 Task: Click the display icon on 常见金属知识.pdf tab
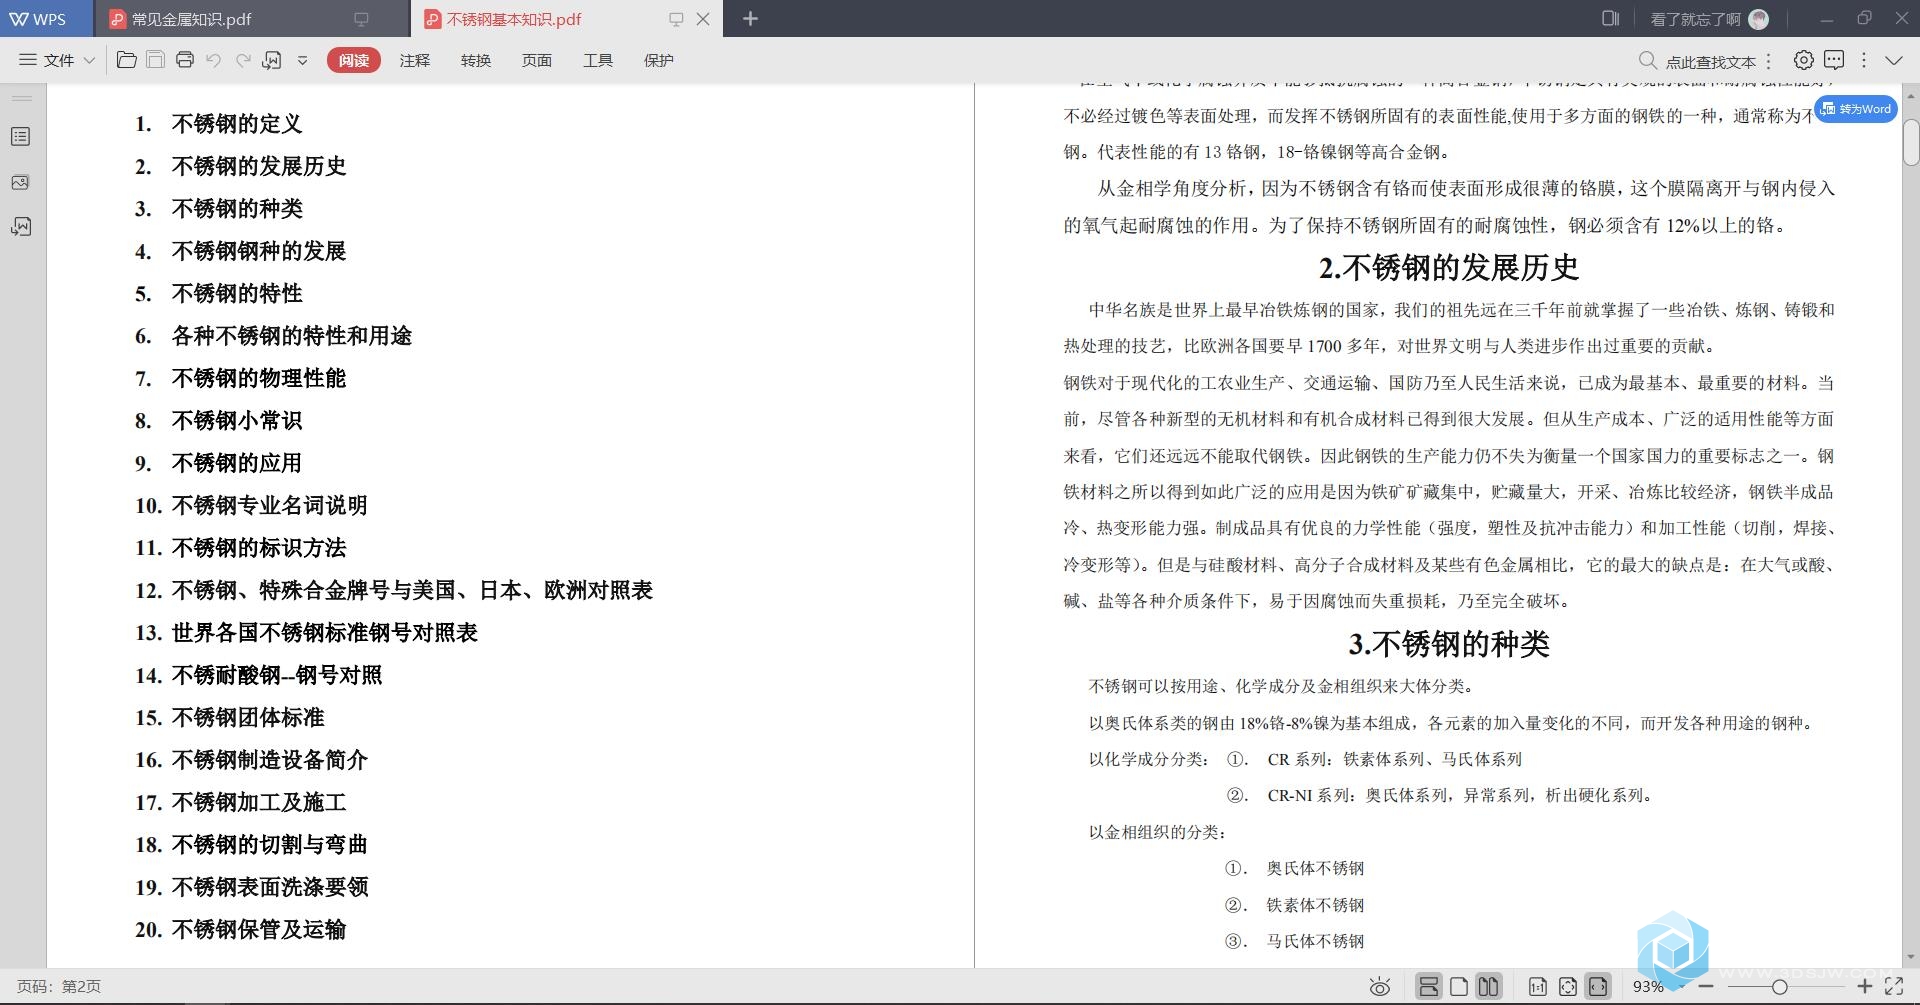click(x=361, y=19)
